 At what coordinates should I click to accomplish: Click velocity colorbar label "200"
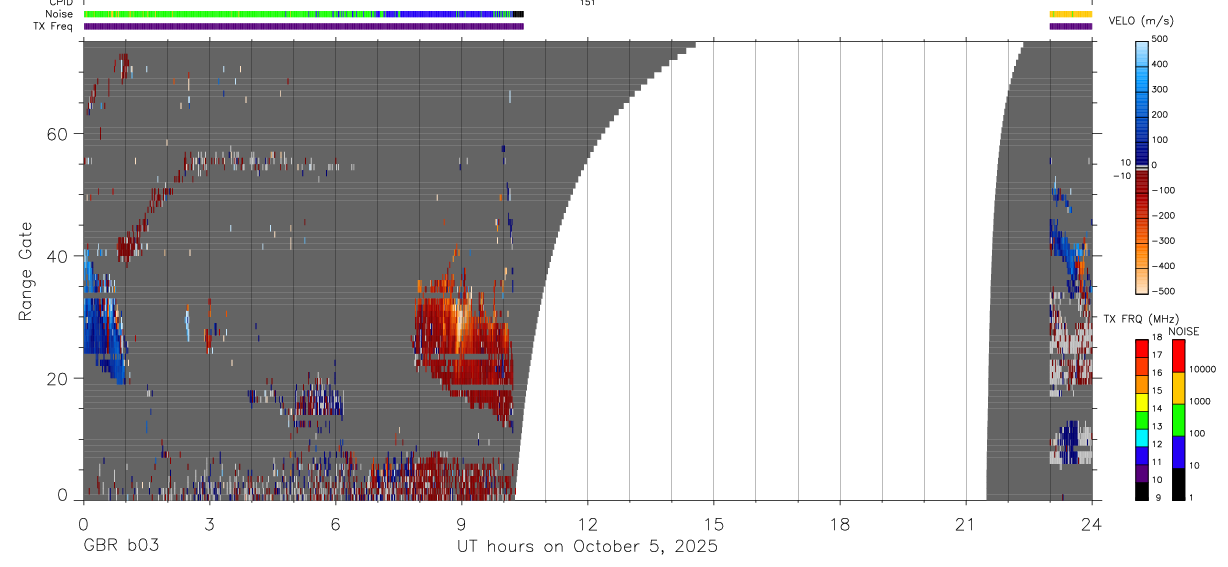click(x=1160, y=114)
